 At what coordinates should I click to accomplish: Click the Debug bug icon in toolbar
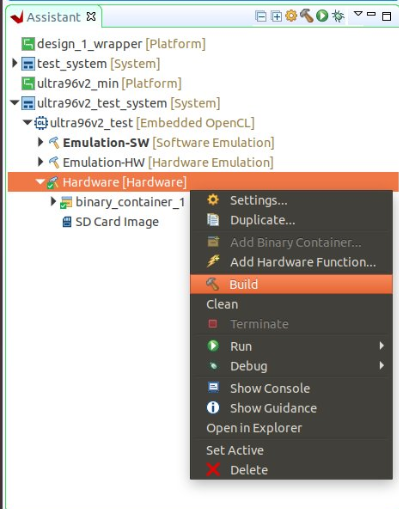click(338, 16)
